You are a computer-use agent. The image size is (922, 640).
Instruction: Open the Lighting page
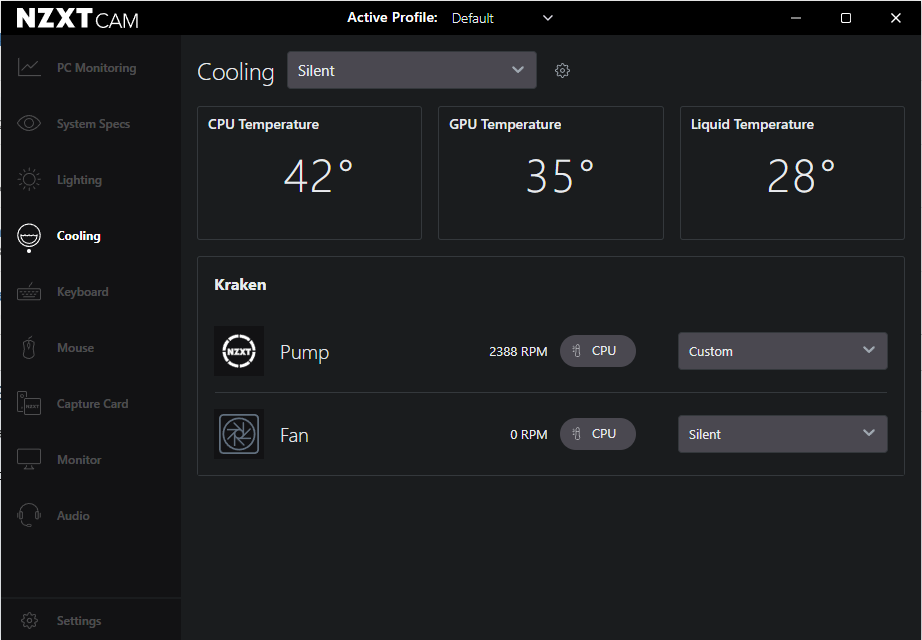click(79, 179)
